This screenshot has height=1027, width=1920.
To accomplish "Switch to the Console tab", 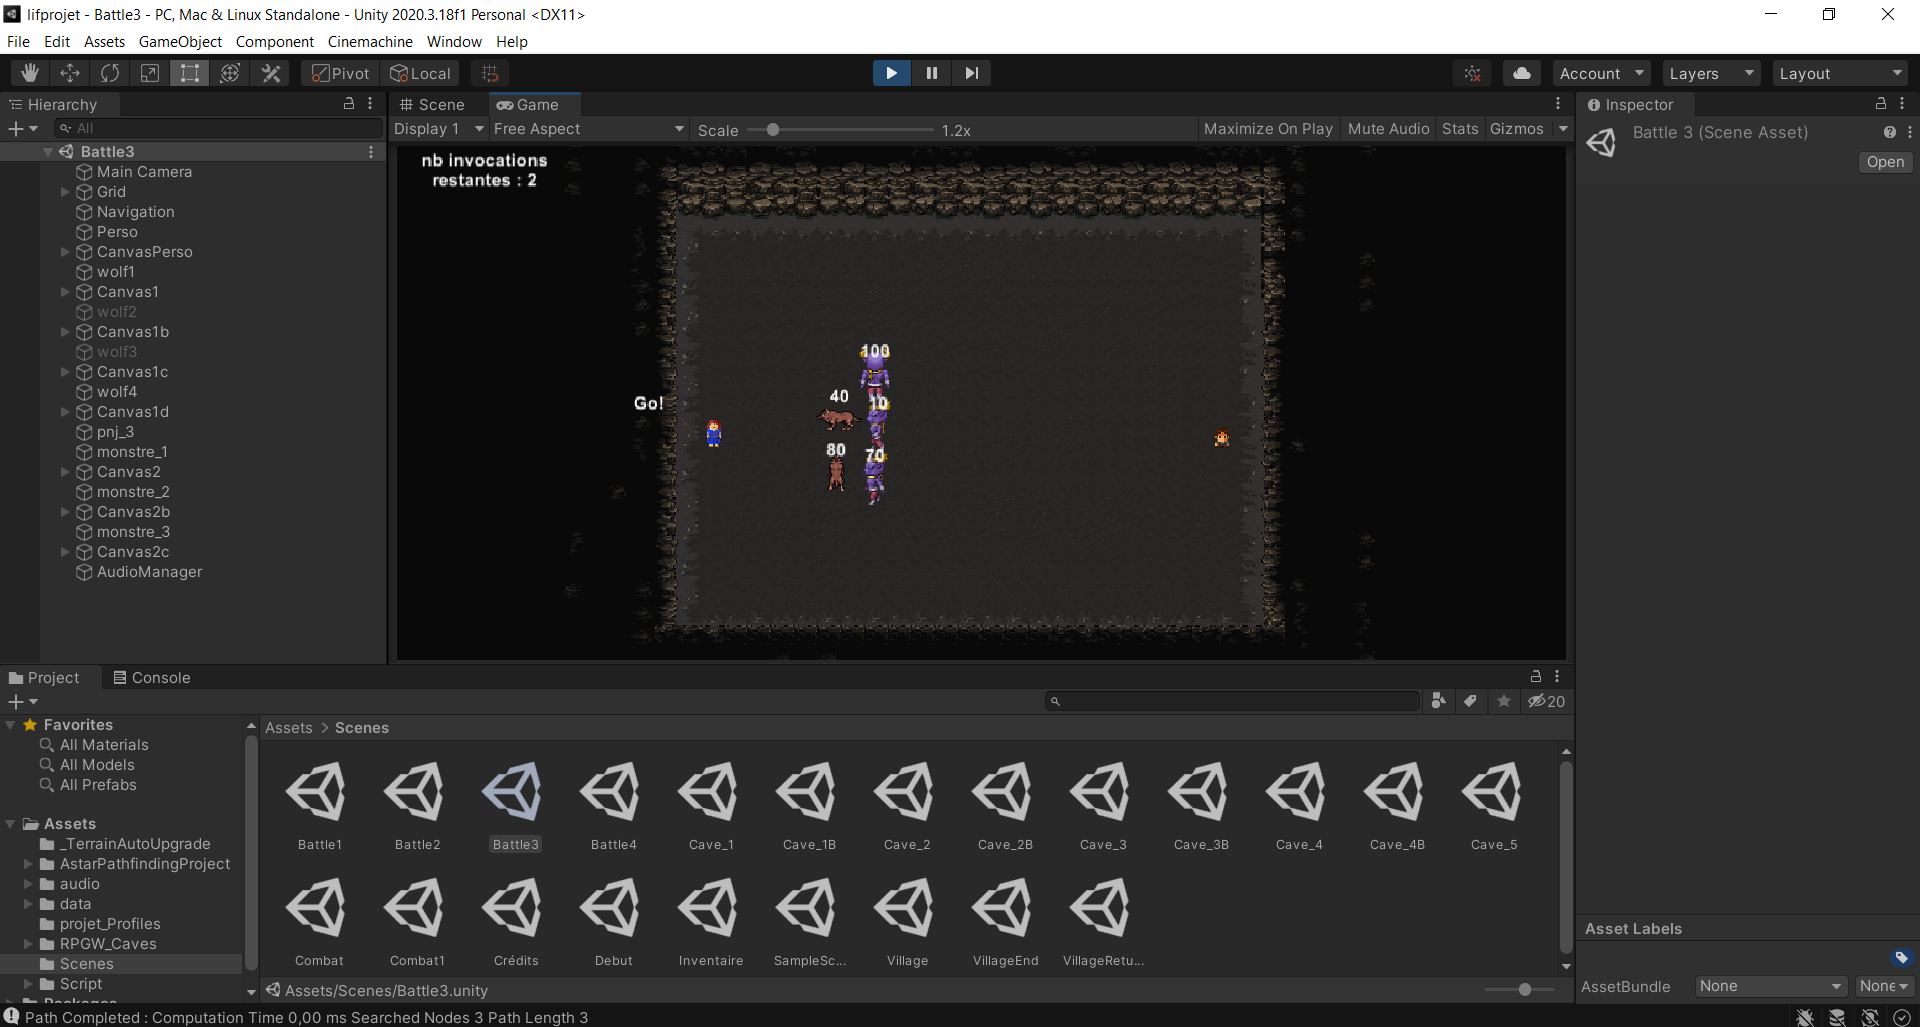I will coord(151,677).
